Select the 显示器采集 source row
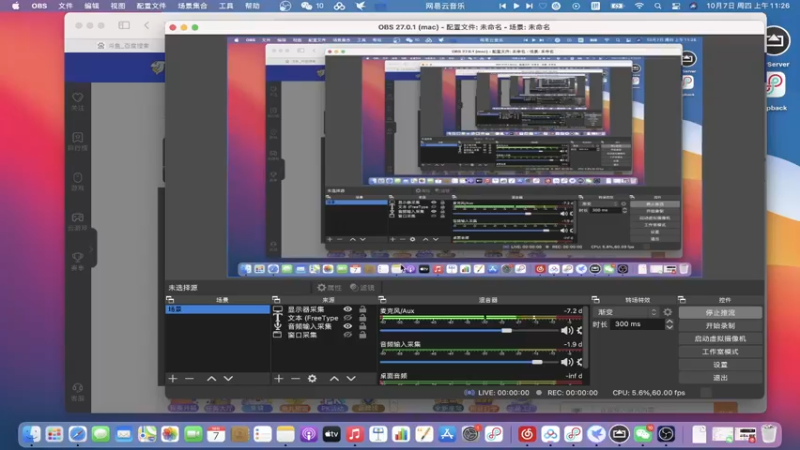 point(323,309)
